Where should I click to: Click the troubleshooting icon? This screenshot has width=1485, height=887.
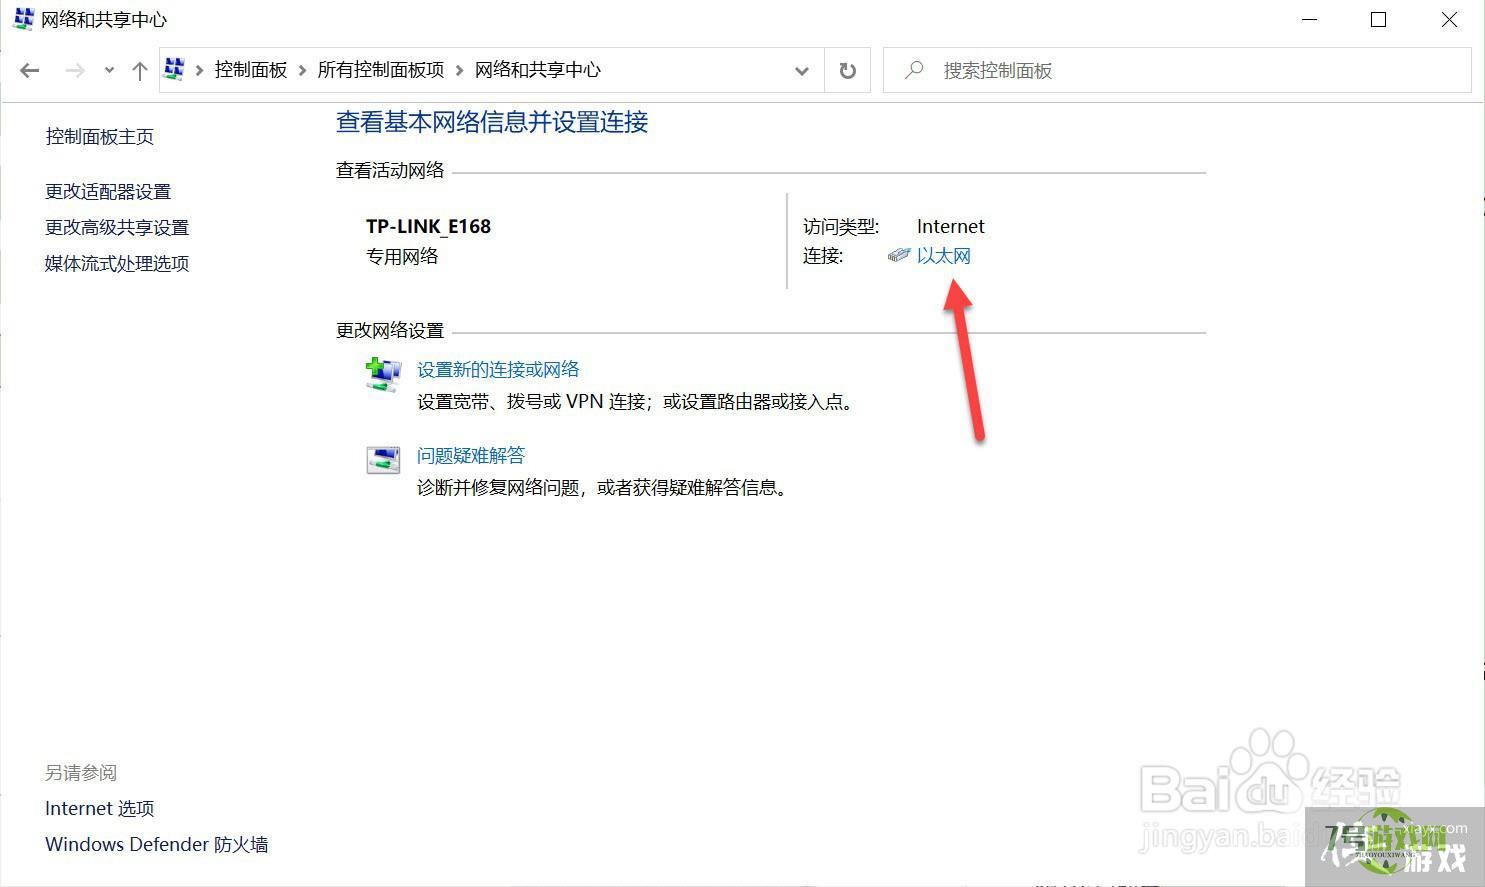(383, 460)
